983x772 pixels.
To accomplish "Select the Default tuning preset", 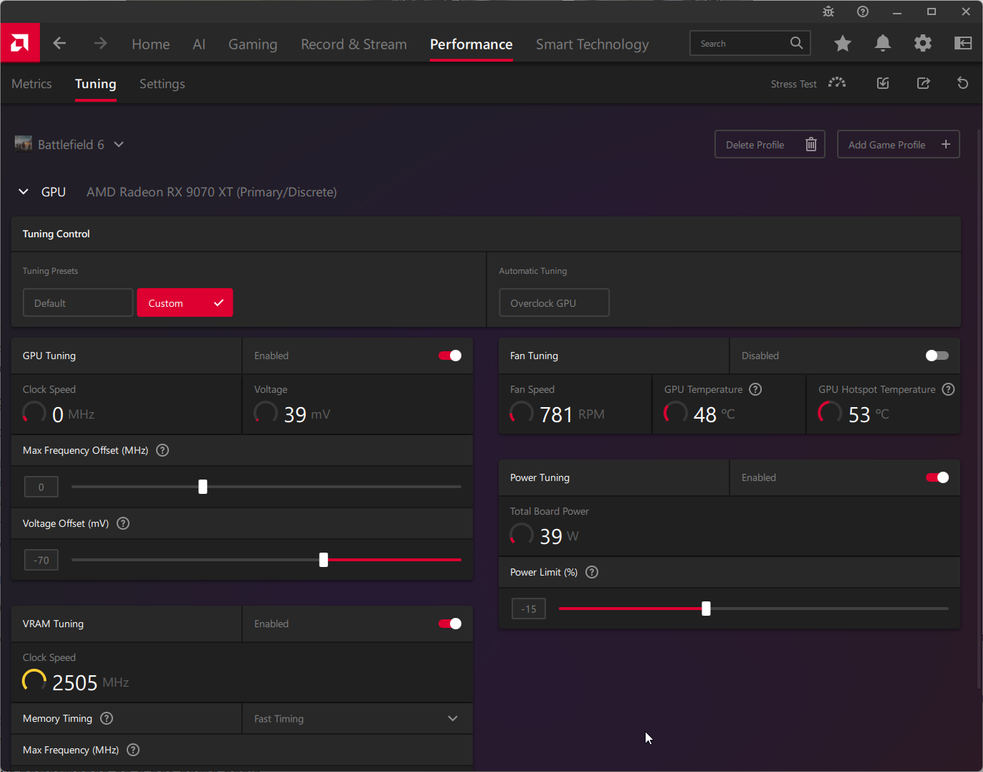I will click(x=78, y=303).
